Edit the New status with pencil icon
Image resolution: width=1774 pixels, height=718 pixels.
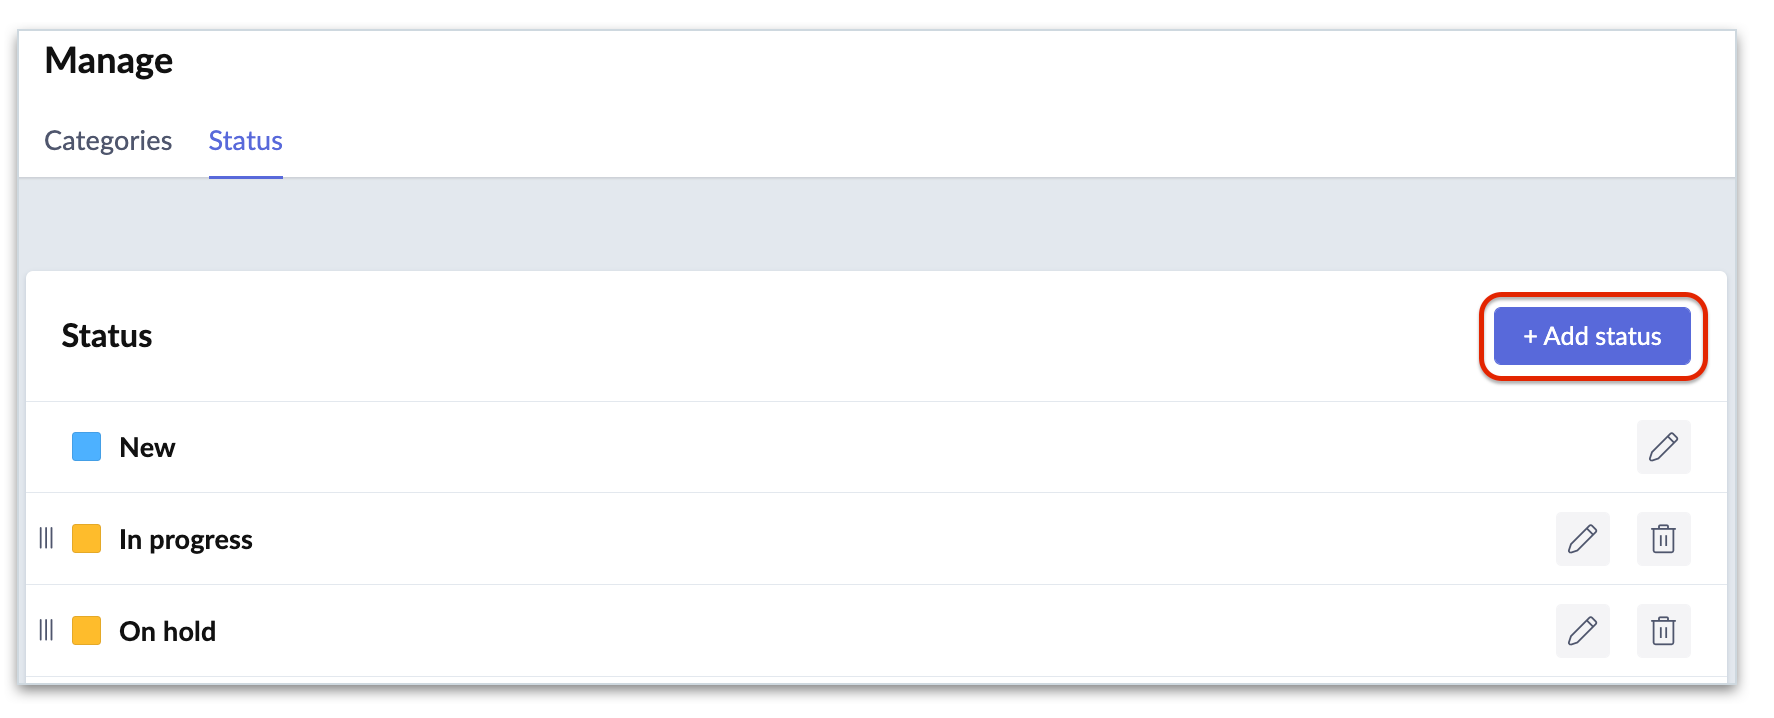[x=1663, y=447]
